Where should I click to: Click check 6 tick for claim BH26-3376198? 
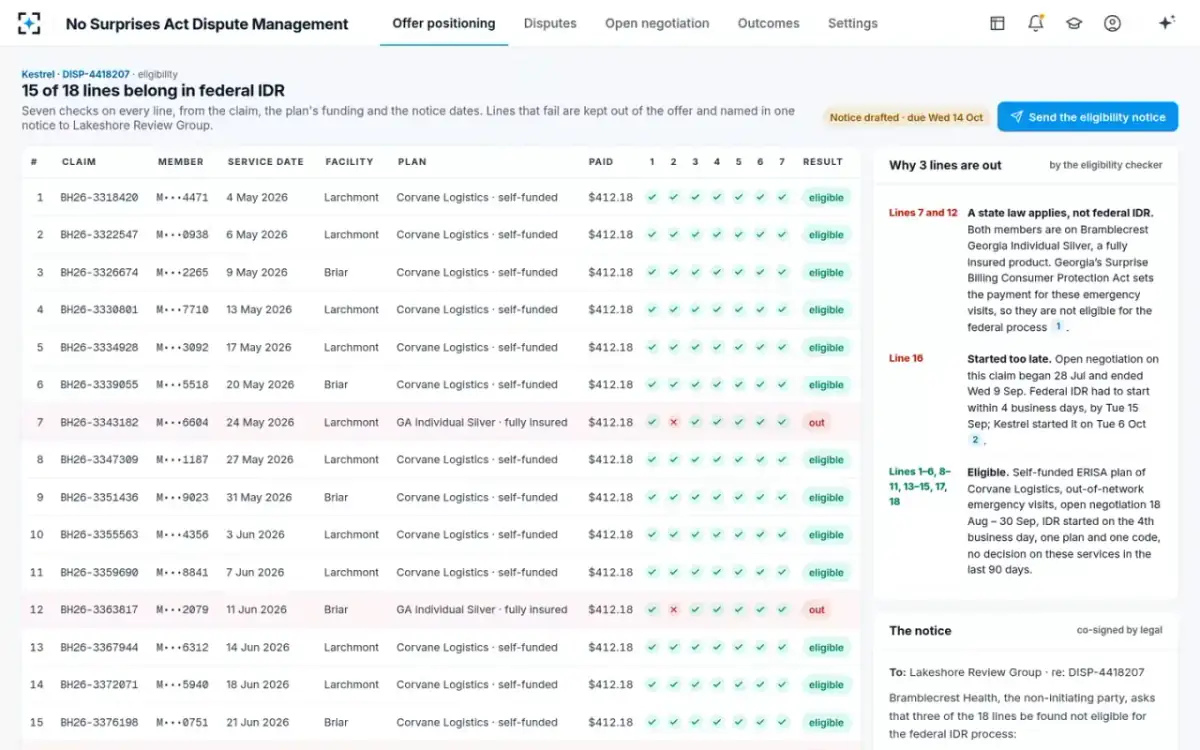[x=760, y=722]
